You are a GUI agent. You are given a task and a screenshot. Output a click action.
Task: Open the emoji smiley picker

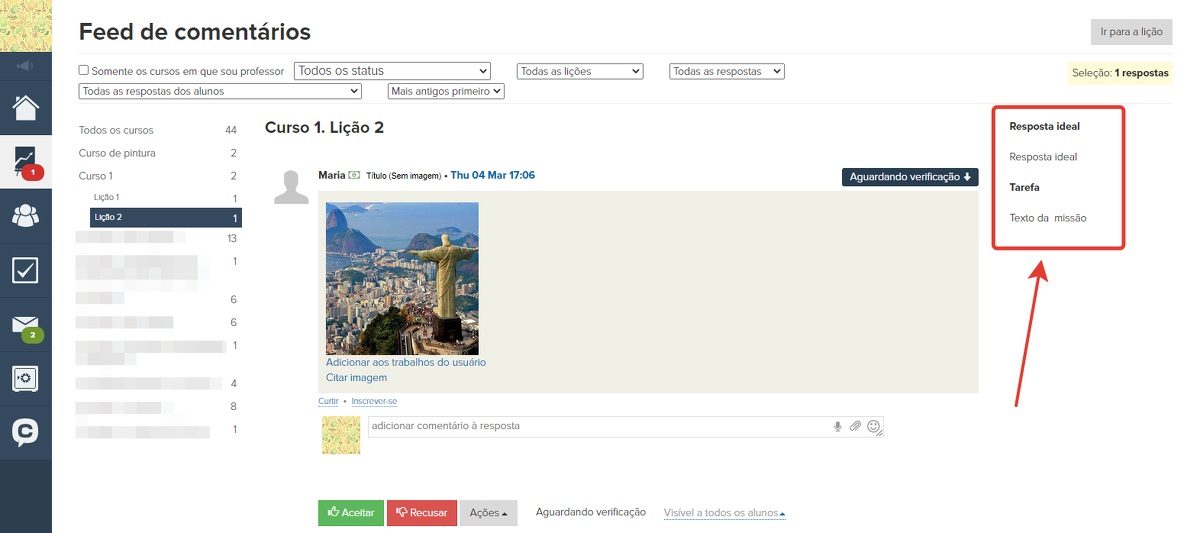873,427
